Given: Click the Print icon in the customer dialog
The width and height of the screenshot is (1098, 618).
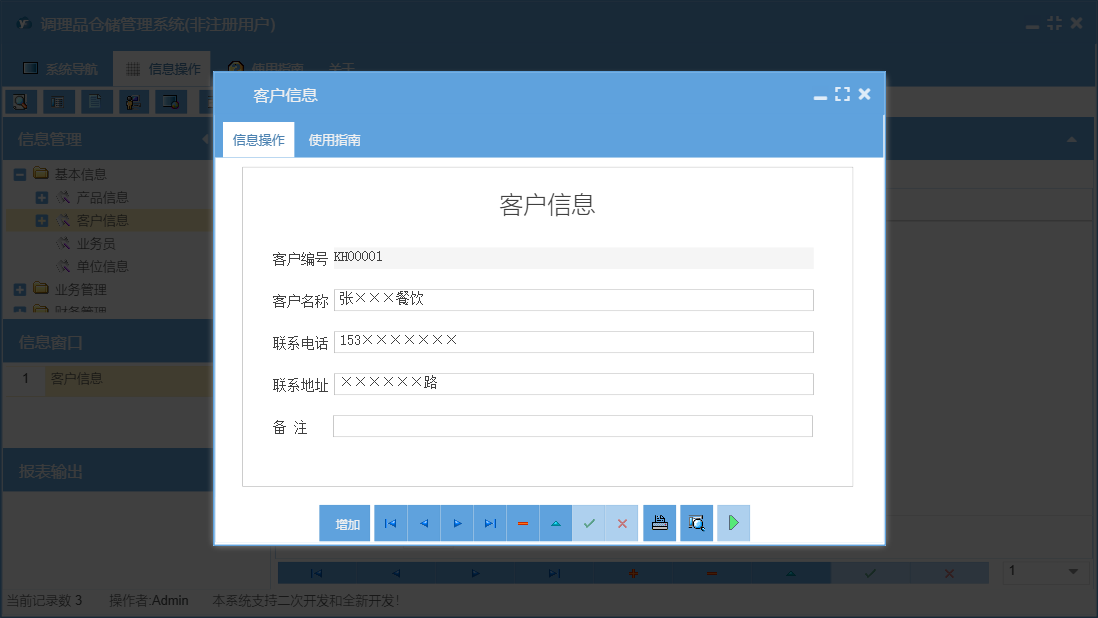Looking at the screenshot, I should (x=659, y=522).
